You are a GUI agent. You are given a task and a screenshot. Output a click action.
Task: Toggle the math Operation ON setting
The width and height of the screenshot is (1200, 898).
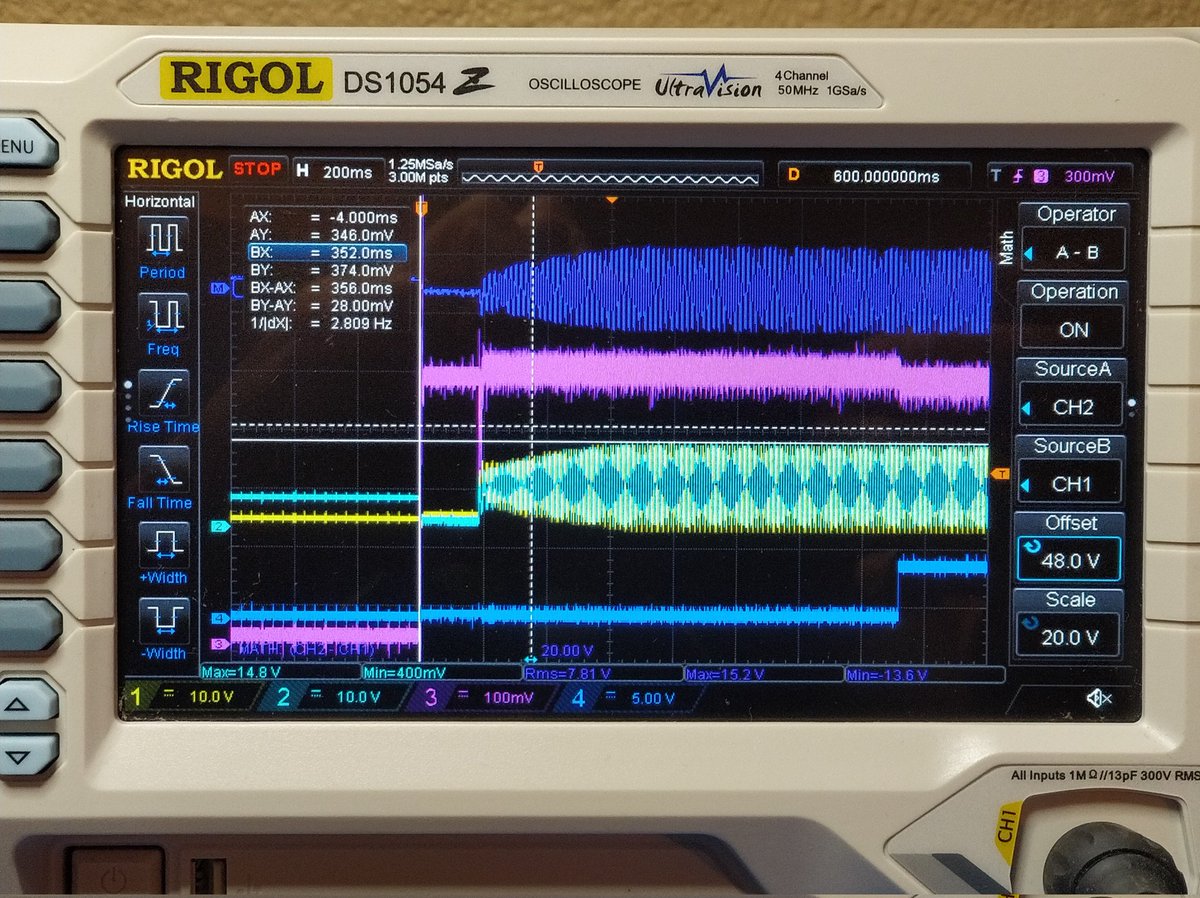point(1070,313)
